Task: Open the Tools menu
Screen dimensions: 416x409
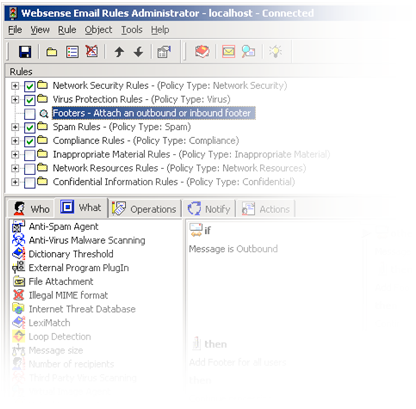Action: click(132, 30)
